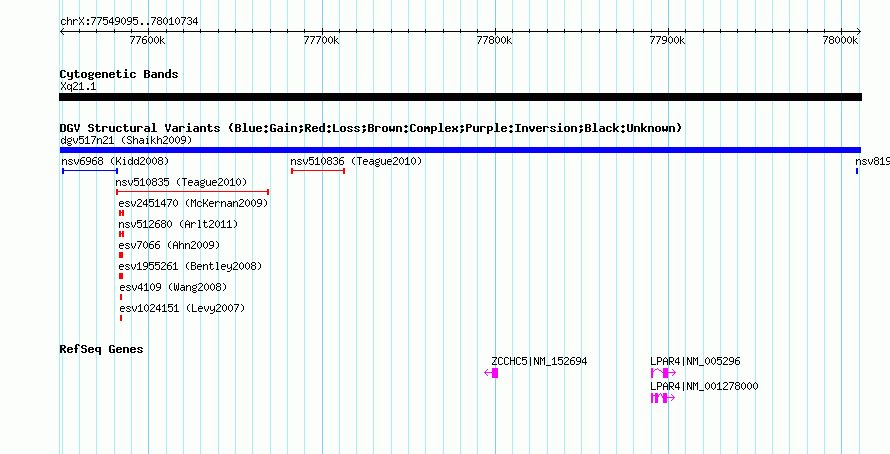This screenshot has height=454, width=890.
Task: Click the 78000k ruler tick label
Action: click(x=841, y=40)
